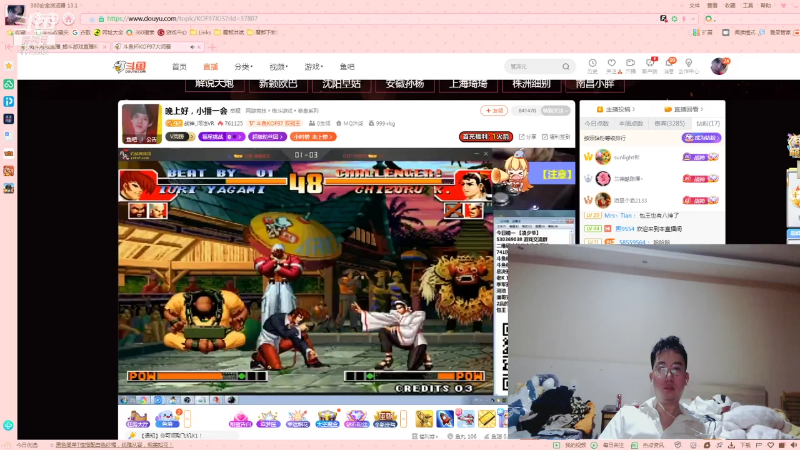Click the diamond gem activity icon

click(x=356, y=419)
